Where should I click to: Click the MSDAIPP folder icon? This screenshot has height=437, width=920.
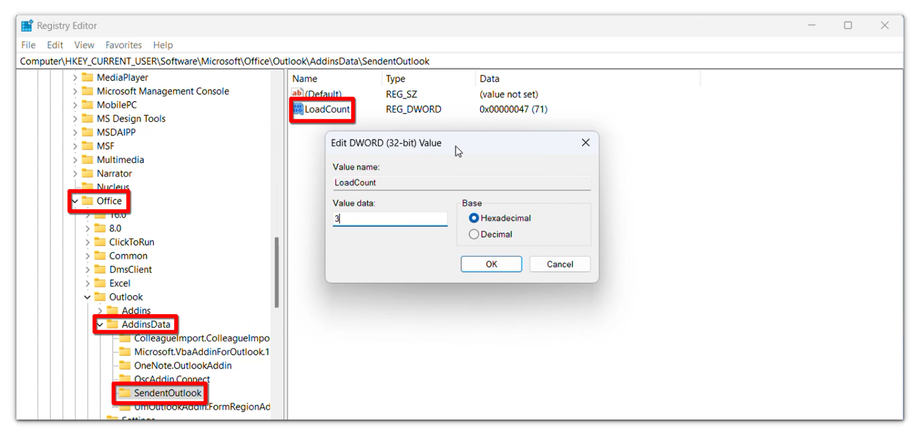87,133
